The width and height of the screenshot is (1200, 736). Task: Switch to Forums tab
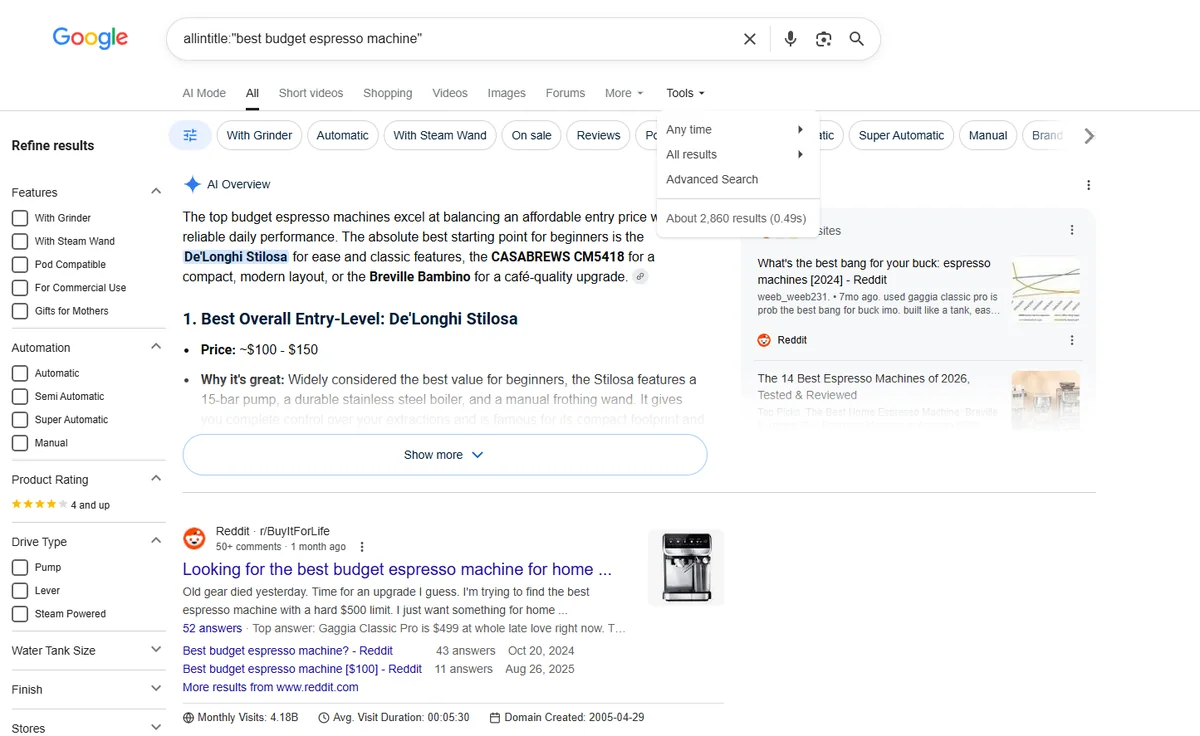point(565,93)
